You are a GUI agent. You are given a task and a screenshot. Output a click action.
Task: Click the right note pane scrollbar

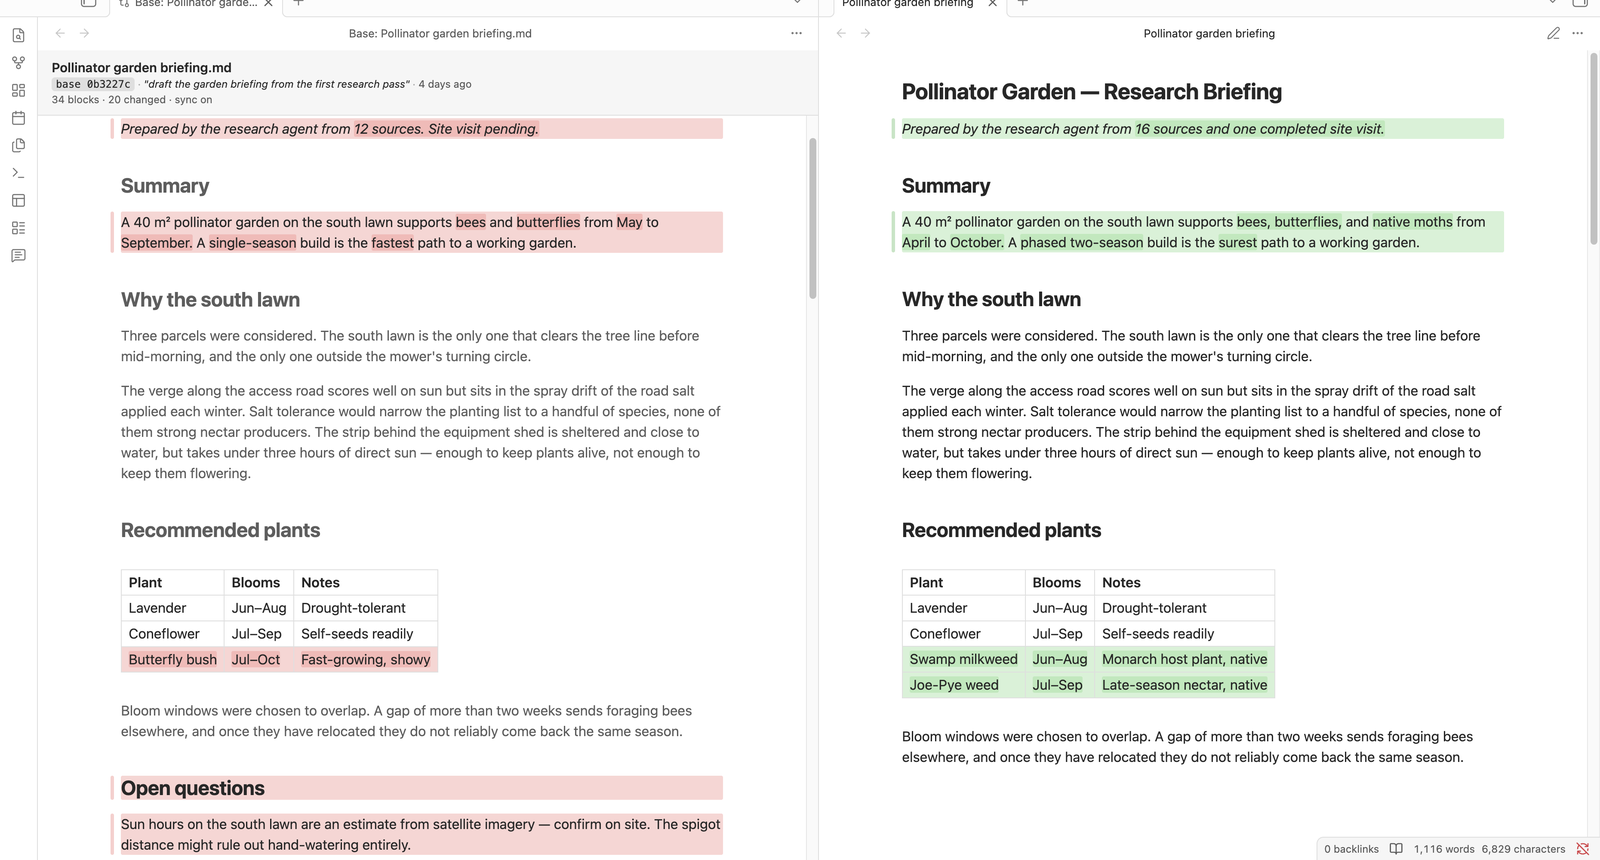(1594, 148)
